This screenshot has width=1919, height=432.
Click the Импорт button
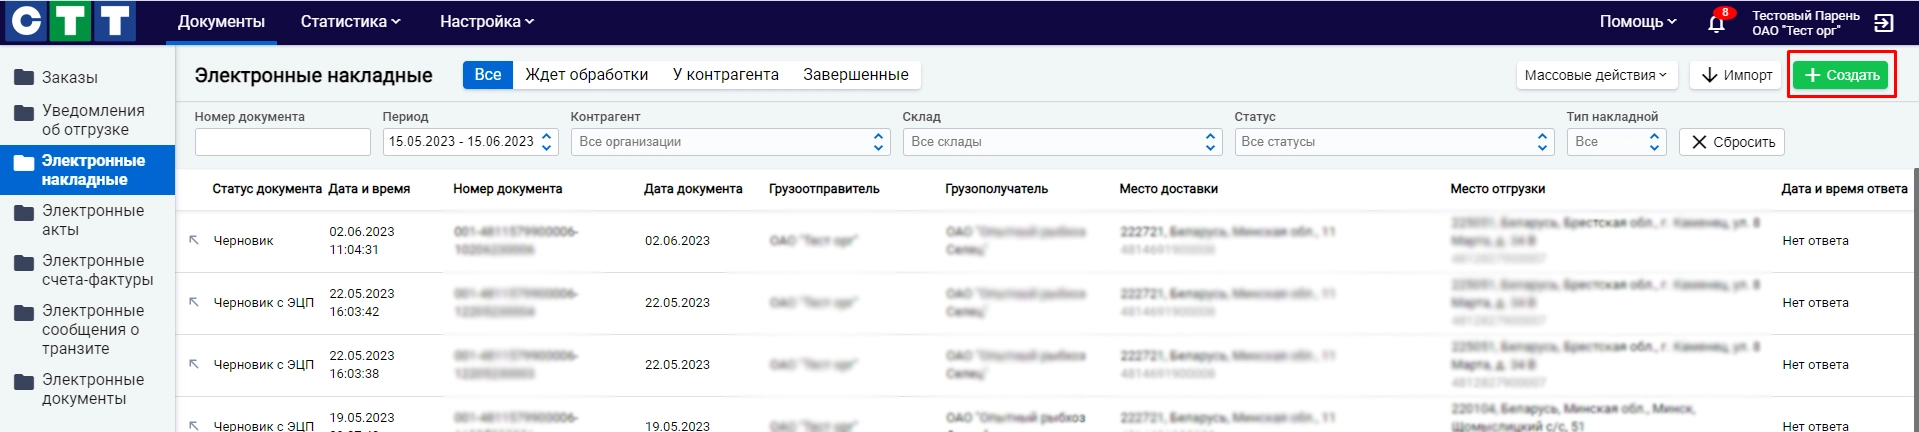click(x=1737, y=75)
